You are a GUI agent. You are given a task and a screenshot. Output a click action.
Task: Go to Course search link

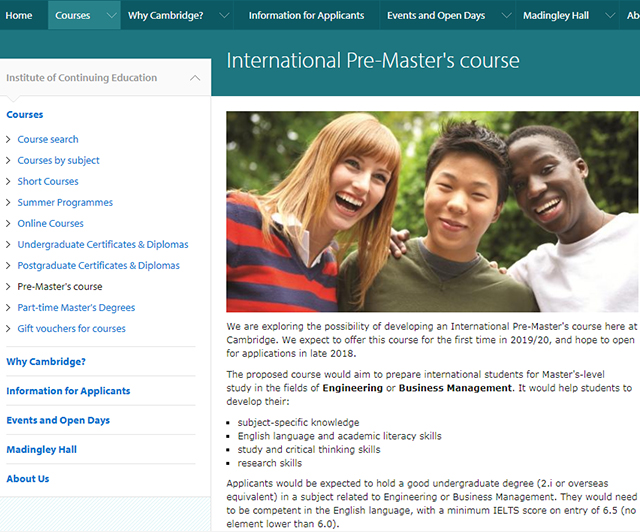pos(48,139)
